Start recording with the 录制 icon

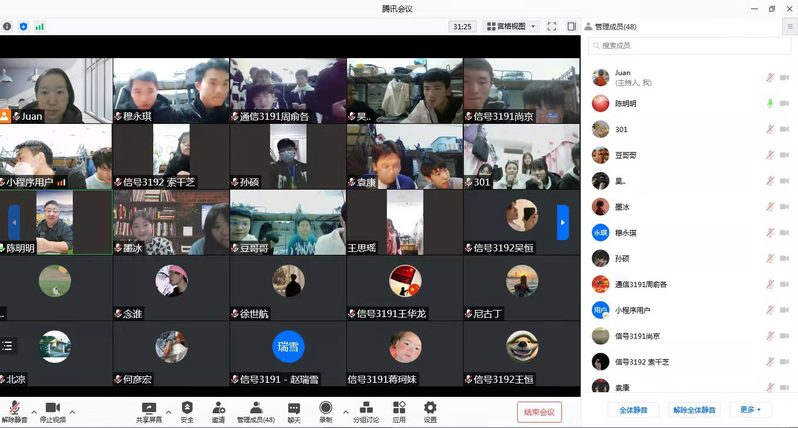pyautogui.click(x=325, y=411)
